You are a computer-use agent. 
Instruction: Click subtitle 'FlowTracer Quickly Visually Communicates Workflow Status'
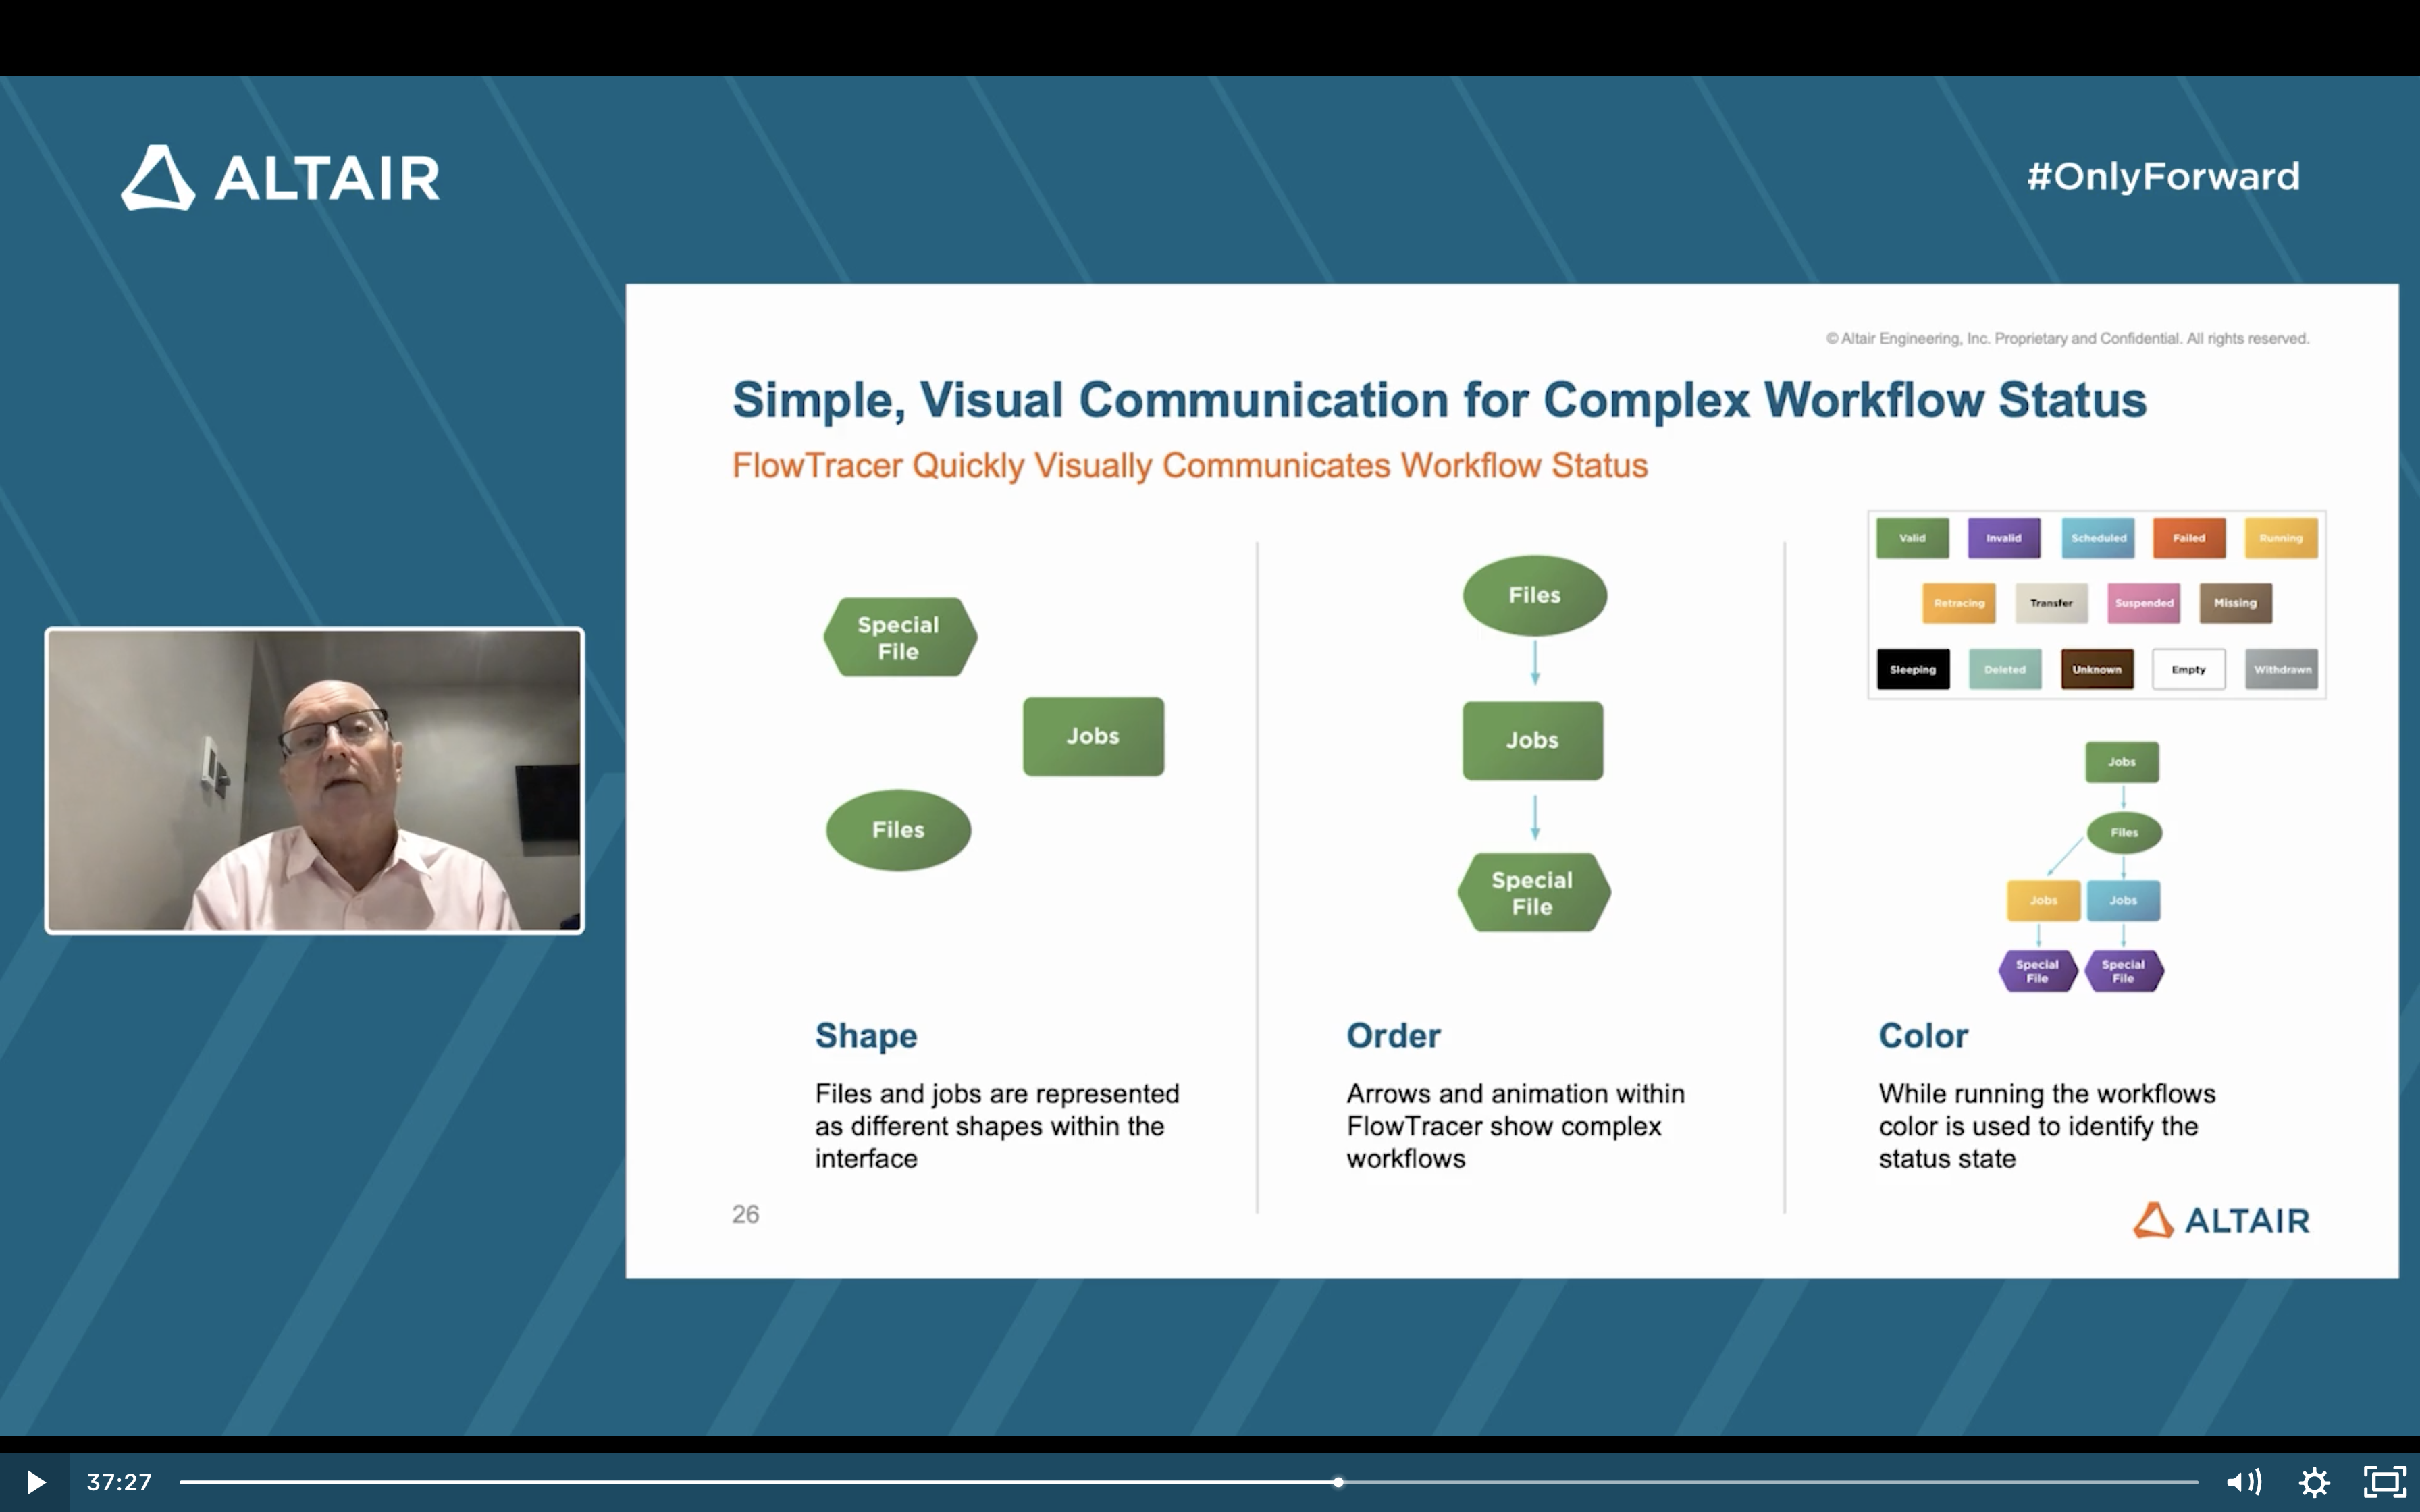1190,466
